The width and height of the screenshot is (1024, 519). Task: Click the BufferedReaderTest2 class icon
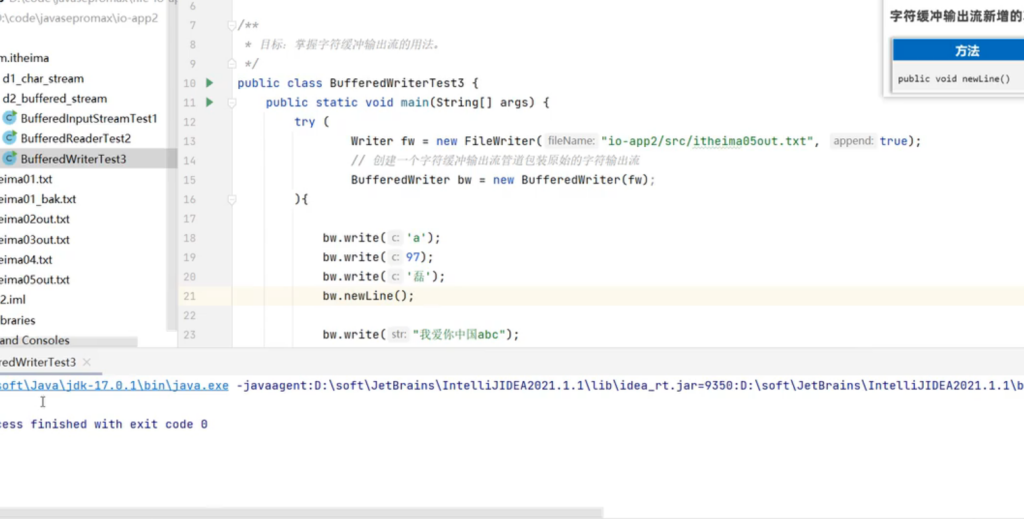10,138
